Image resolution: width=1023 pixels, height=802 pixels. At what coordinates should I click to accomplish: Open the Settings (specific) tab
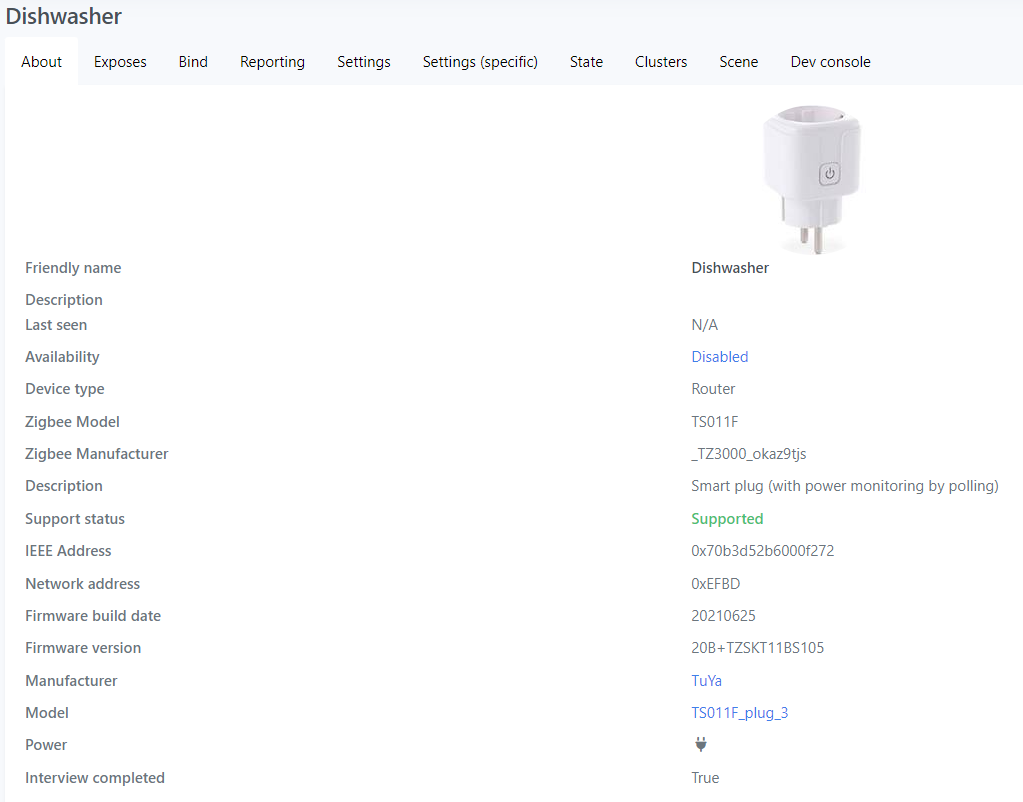coord(479,61)
